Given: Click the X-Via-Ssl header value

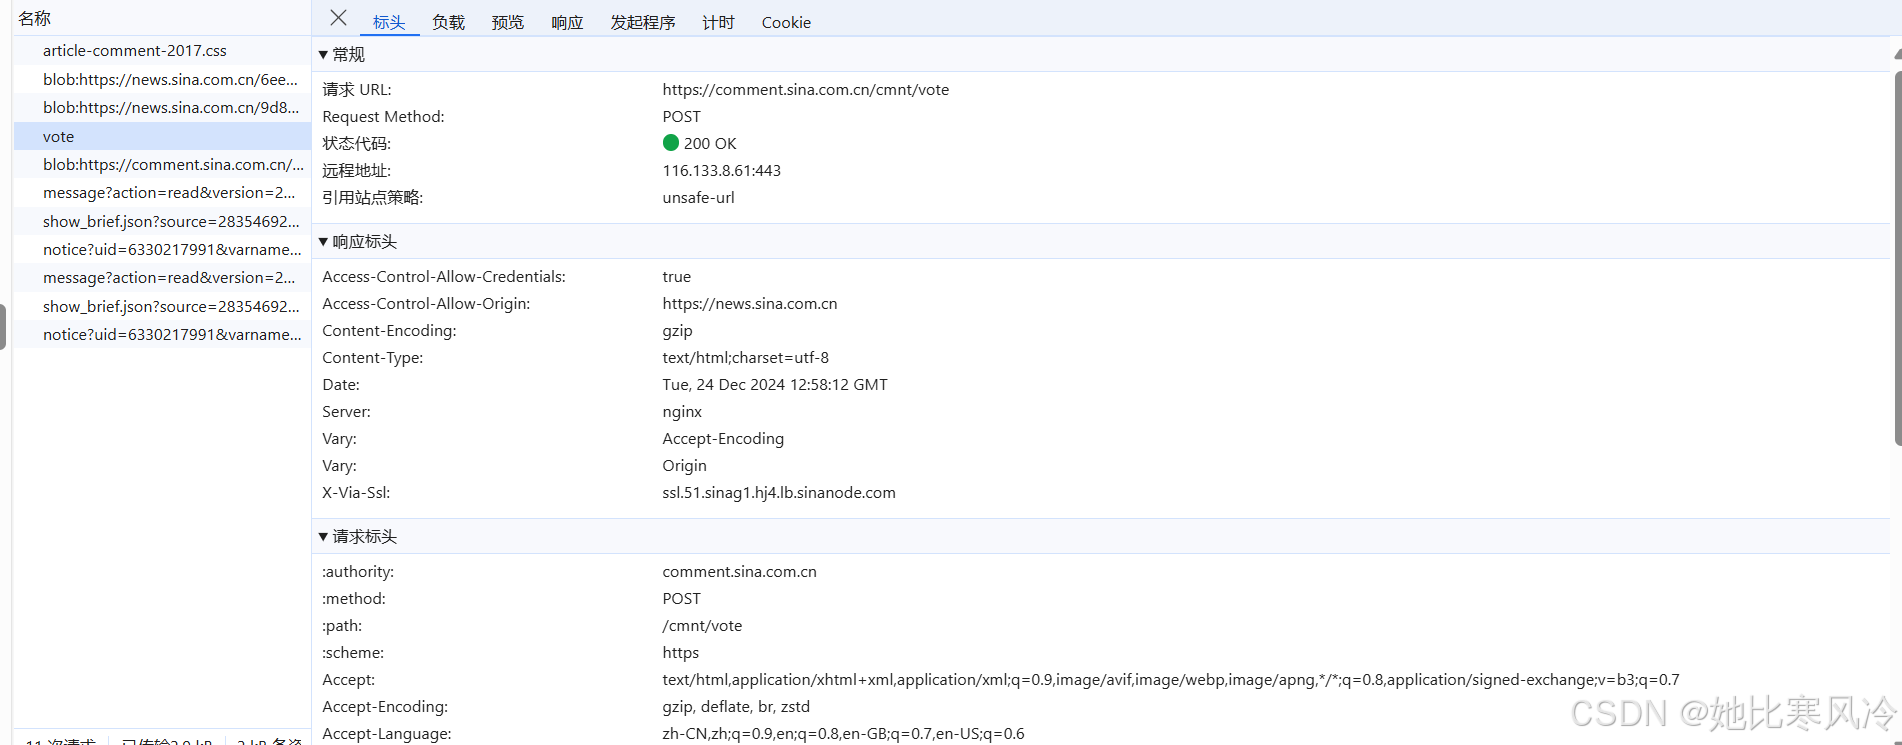Looking at the screenshot, I should tap(779, 492).
